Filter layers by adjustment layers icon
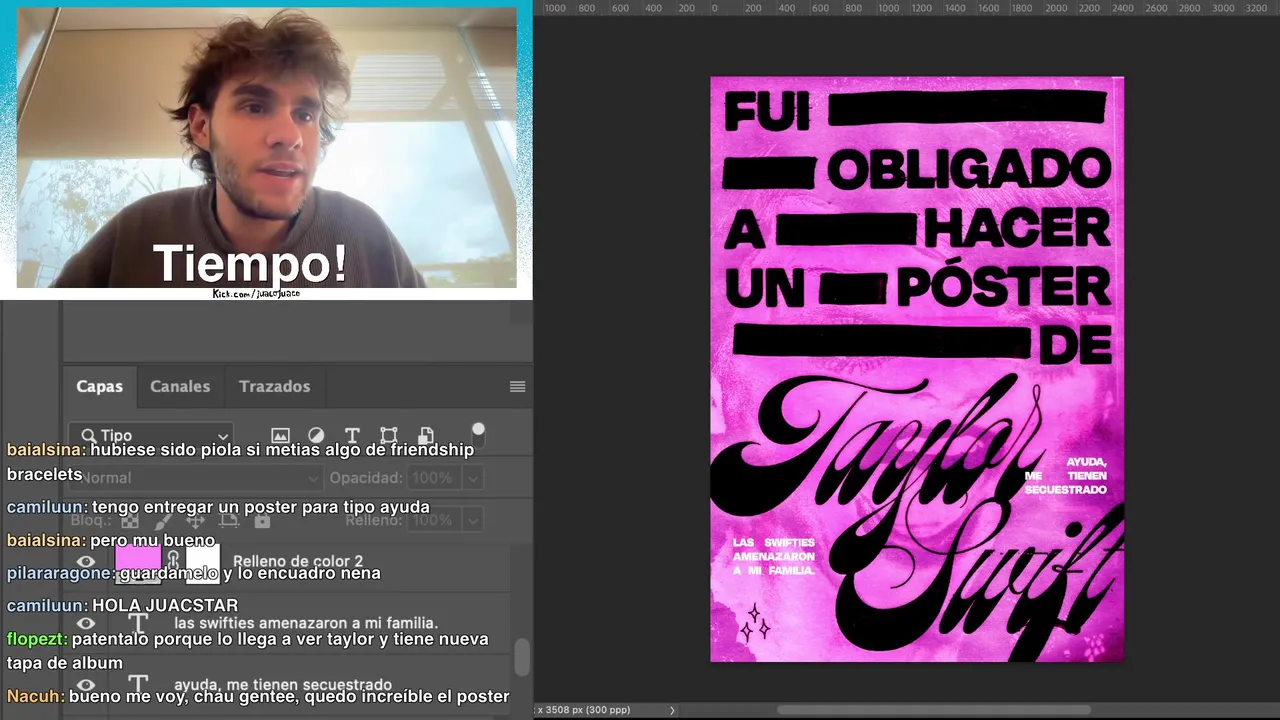Image resolution: width=1280 pixels, height=720 pixels. pos(316,435)
